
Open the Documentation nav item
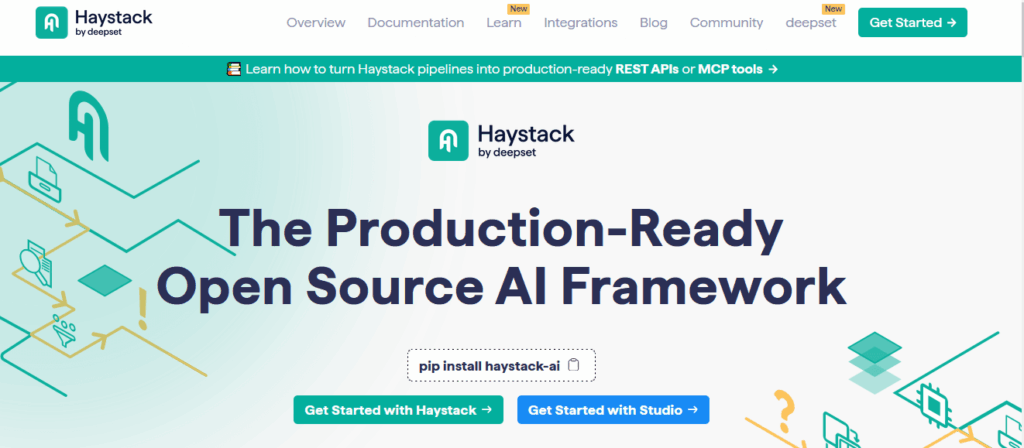pyautogui.click(x=415, y=23)
